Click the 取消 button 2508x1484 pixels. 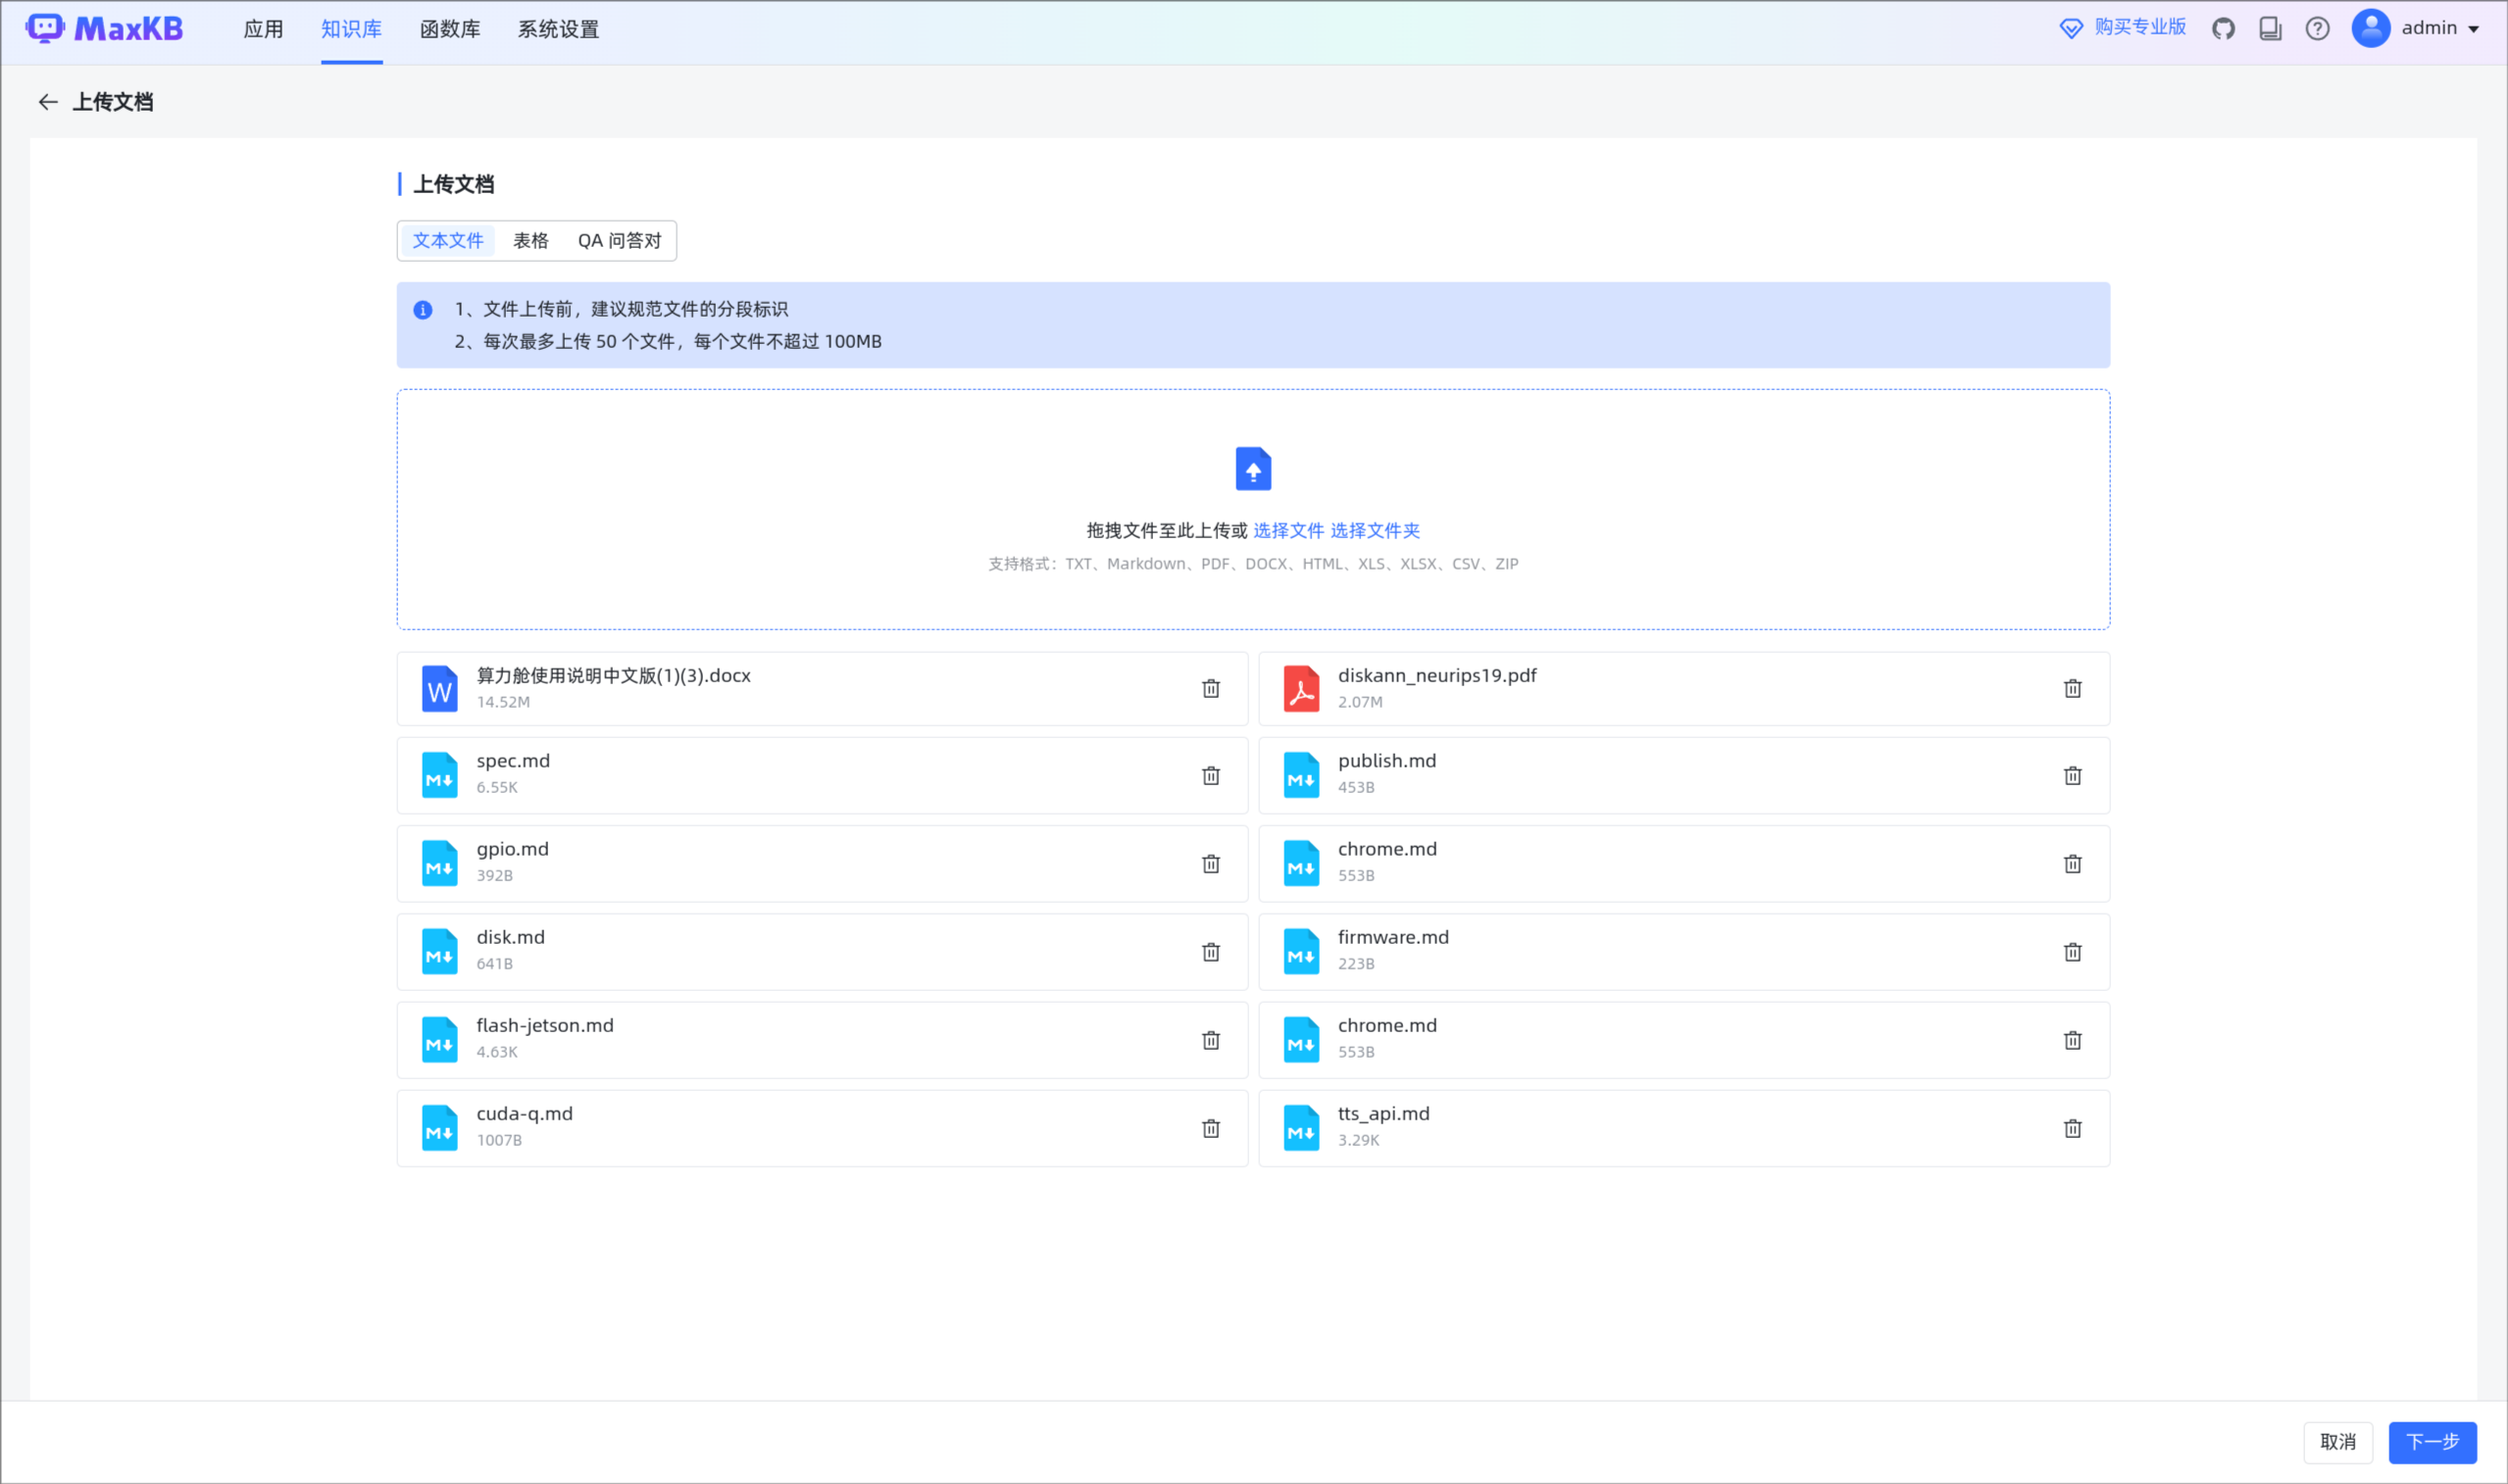click(2338, 1442)
